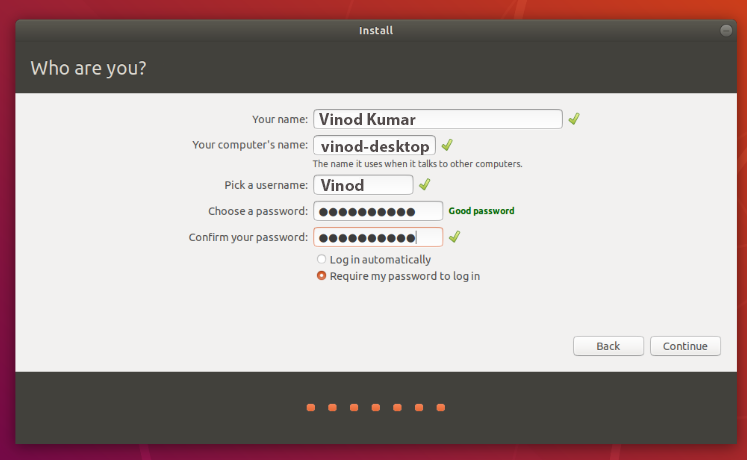The width and height of the screenshot is (747, 460).
Task: Click the 'Confirm your password:' label
Action: (248, 237)
